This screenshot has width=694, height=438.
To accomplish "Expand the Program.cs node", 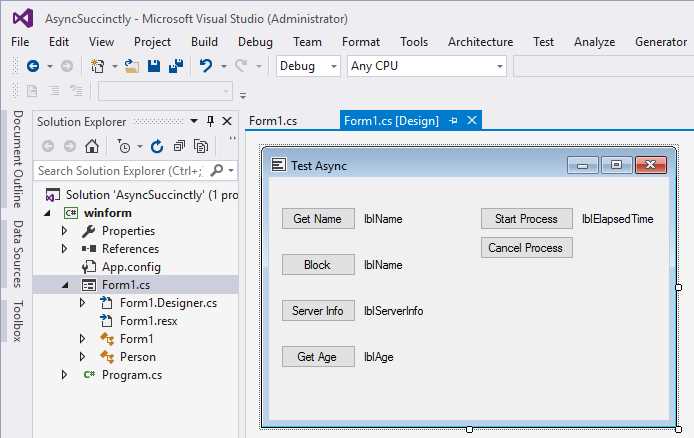I will (x=65, y=375).
